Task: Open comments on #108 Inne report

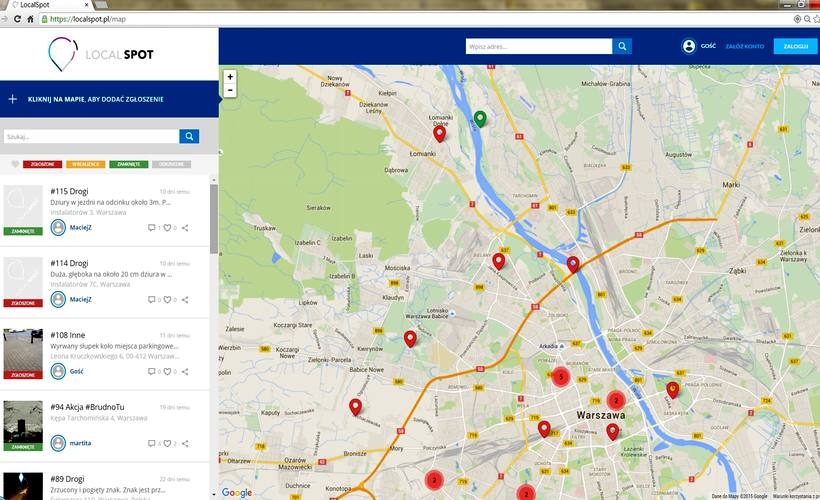Action: [151, 371]
